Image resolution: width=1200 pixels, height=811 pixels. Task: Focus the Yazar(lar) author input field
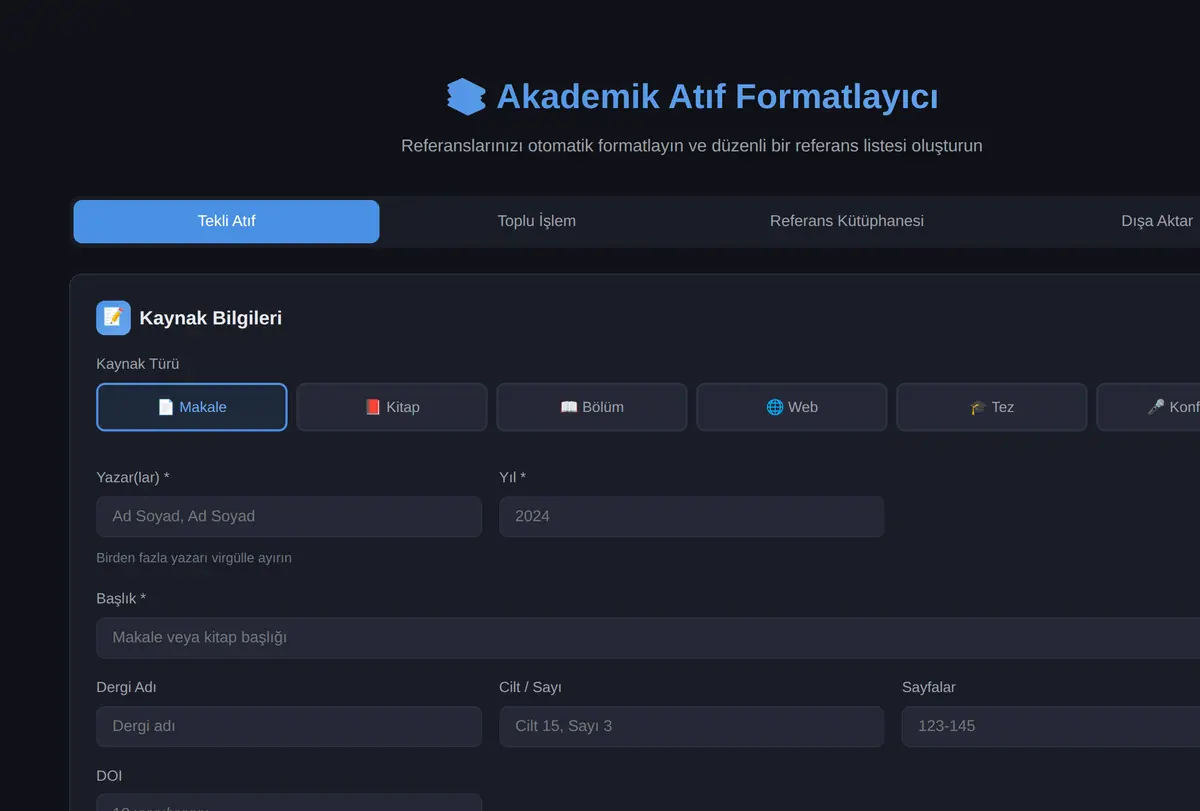[x=289, y=517]
